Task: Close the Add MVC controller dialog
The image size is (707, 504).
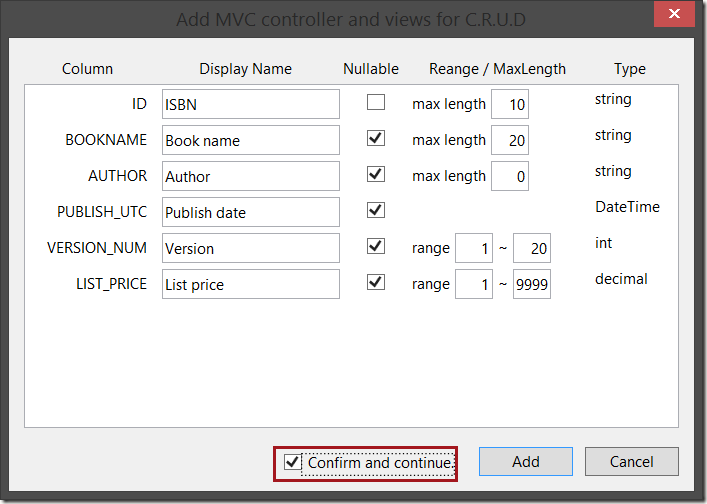Action: pos(674,14)
